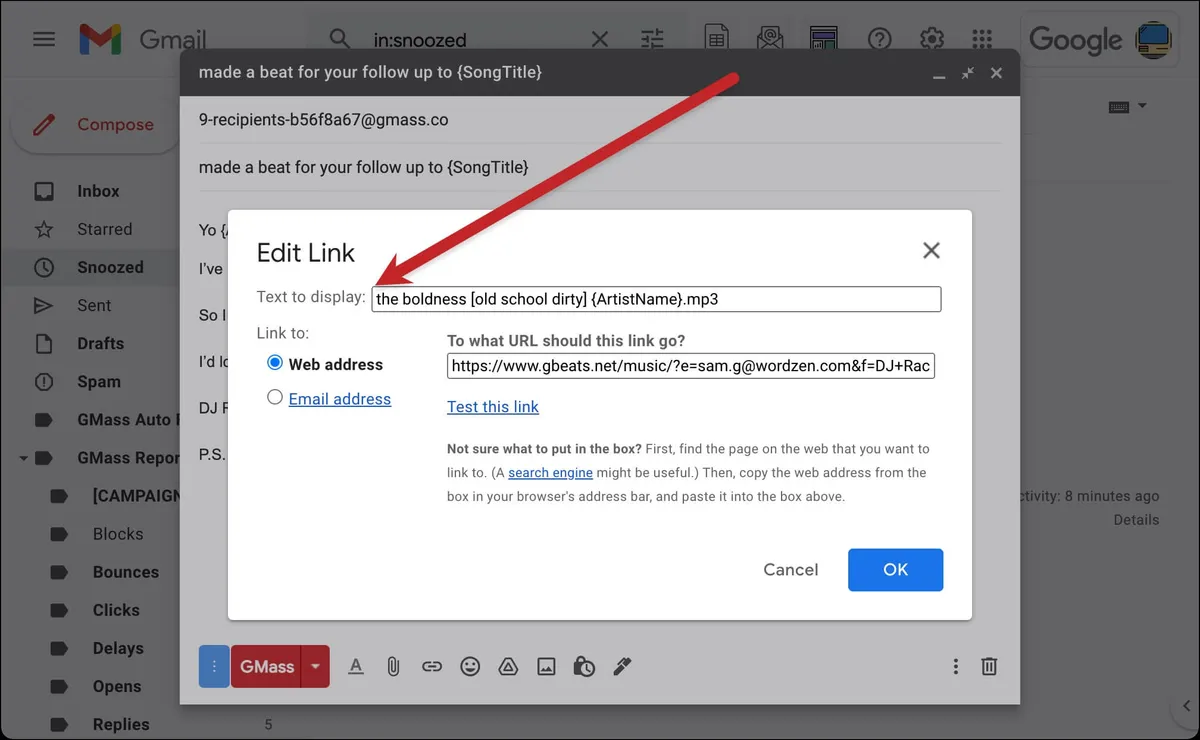Viewport: 1200px width, 740px height.
Task: Click the compose subject line field
Action: tap(600, 167)
